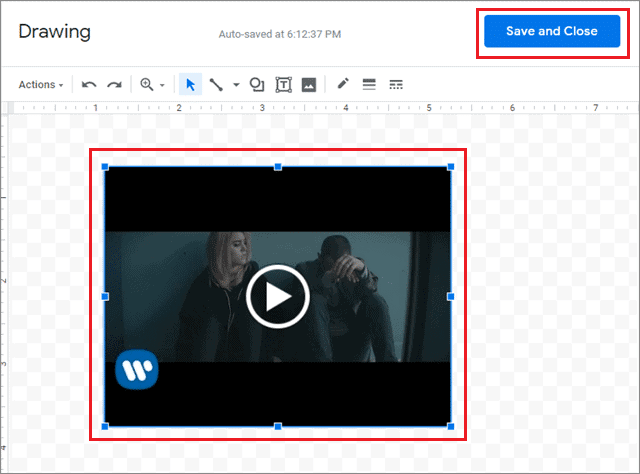Open the border color pencil tool
Image resolution: width=640 pixels, height=474 pixels.
(343, 85)
